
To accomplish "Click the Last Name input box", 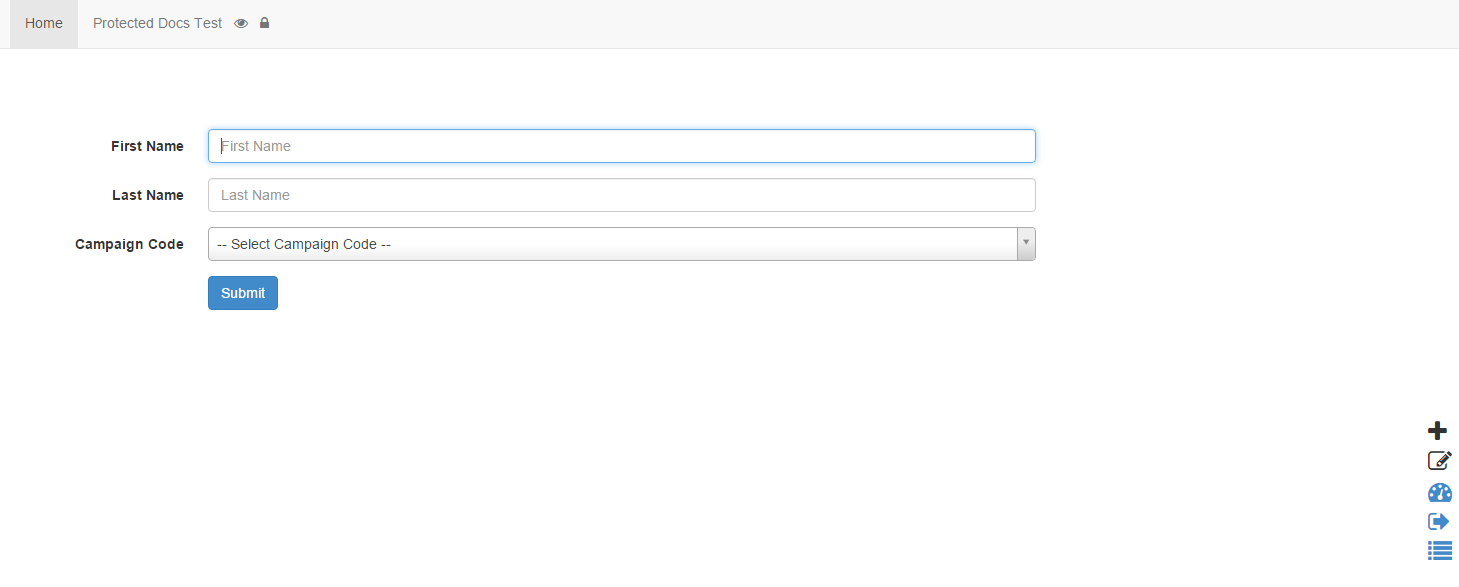I will click(620, 194).
